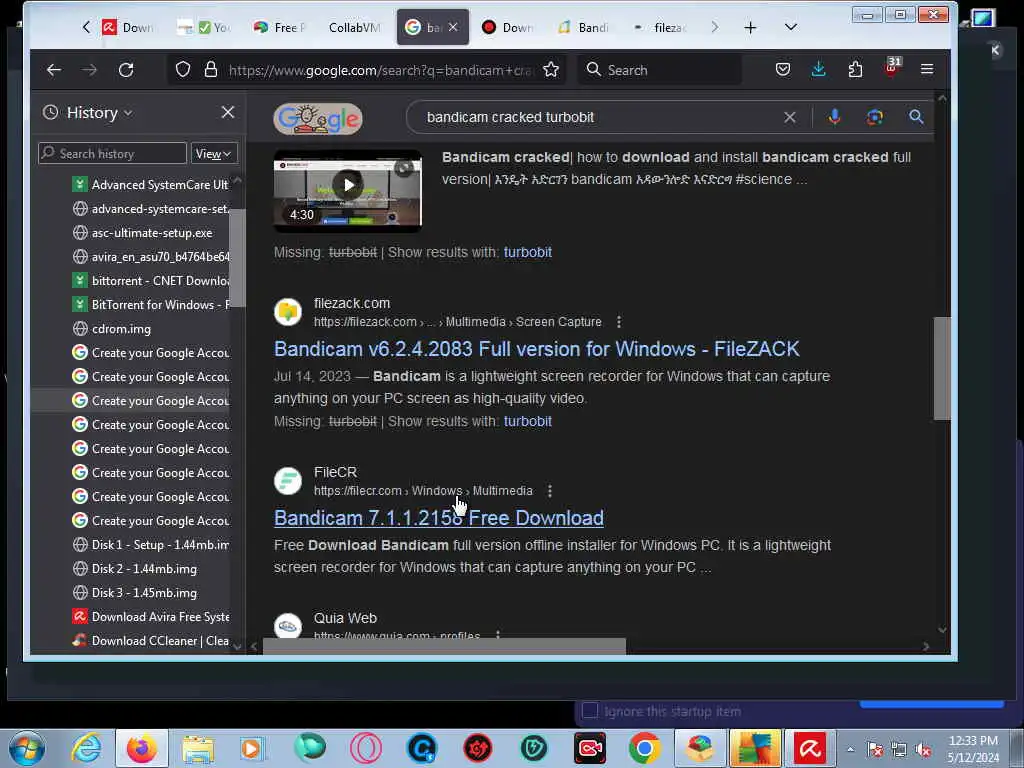
Task: Open the Quia Web result site name
Action: (x=345, y=618)
